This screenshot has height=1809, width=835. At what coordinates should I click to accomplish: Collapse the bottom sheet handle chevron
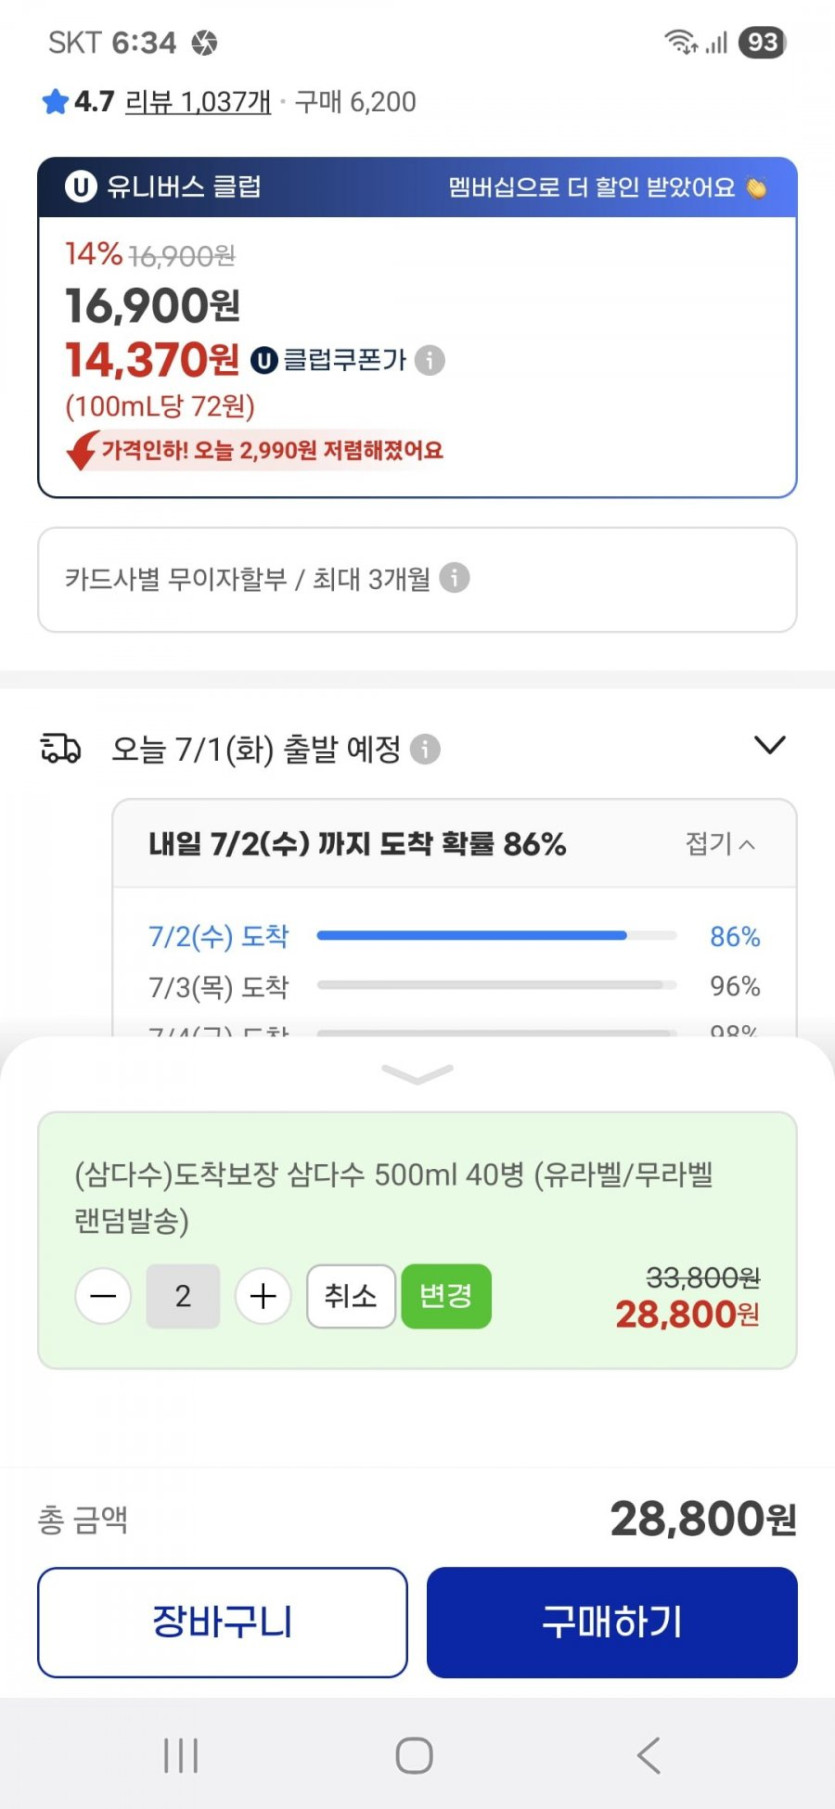417,1074
